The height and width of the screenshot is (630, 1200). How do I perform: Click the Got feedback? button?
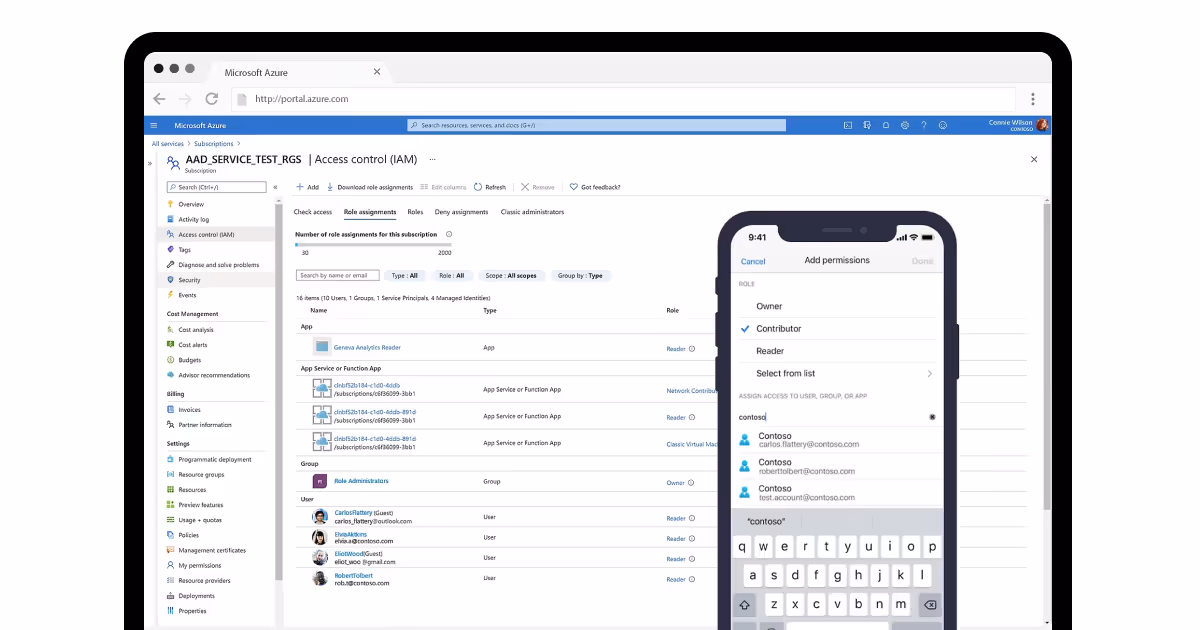tap(595, 187)
